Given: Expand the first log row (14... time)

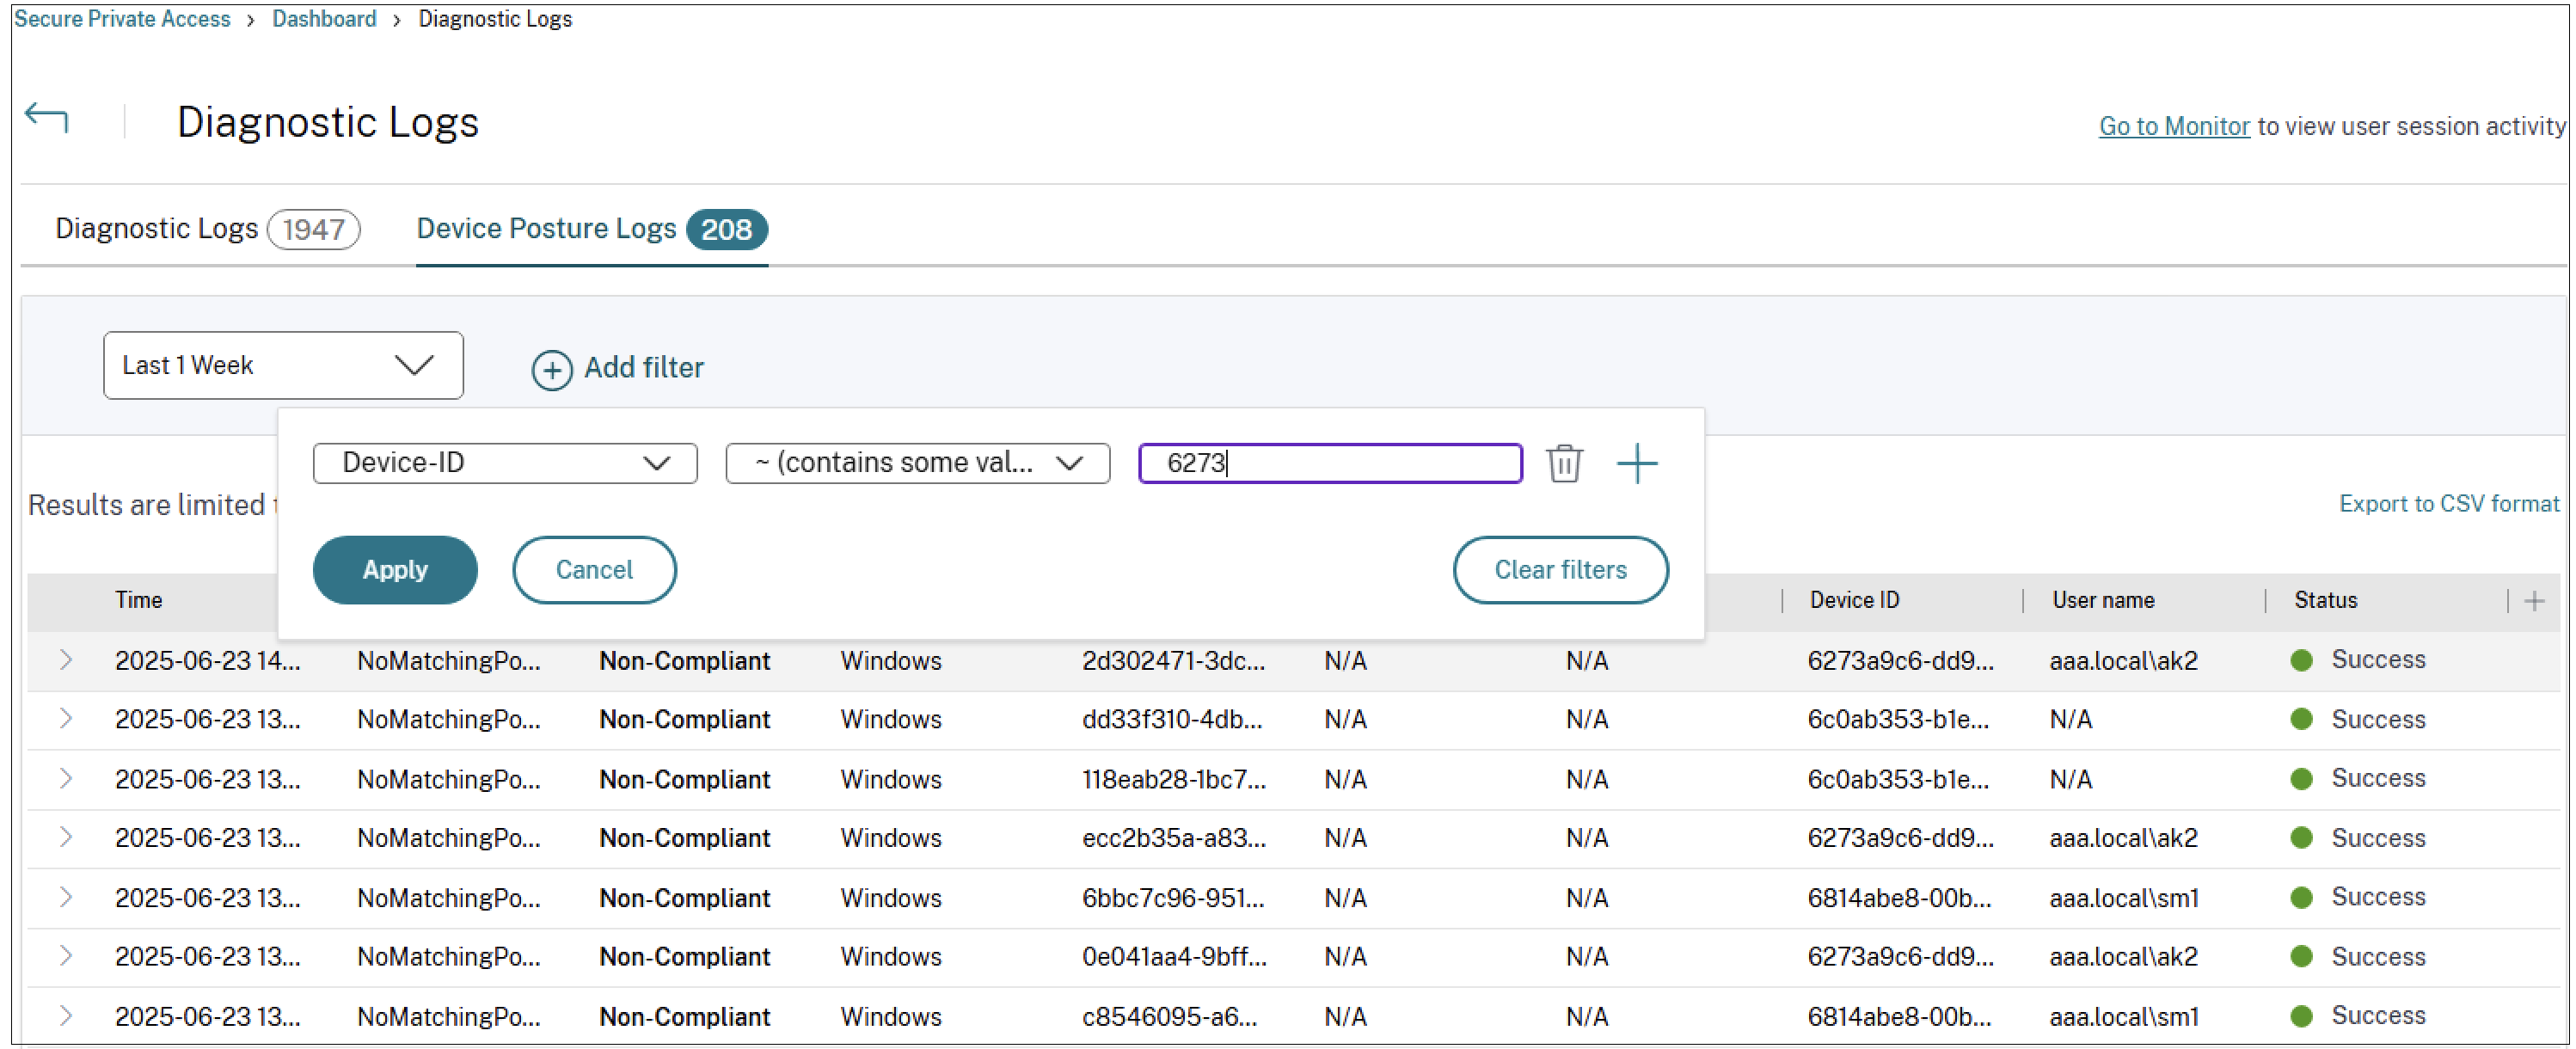Looking at the screenshot, I should click(66, 660).
